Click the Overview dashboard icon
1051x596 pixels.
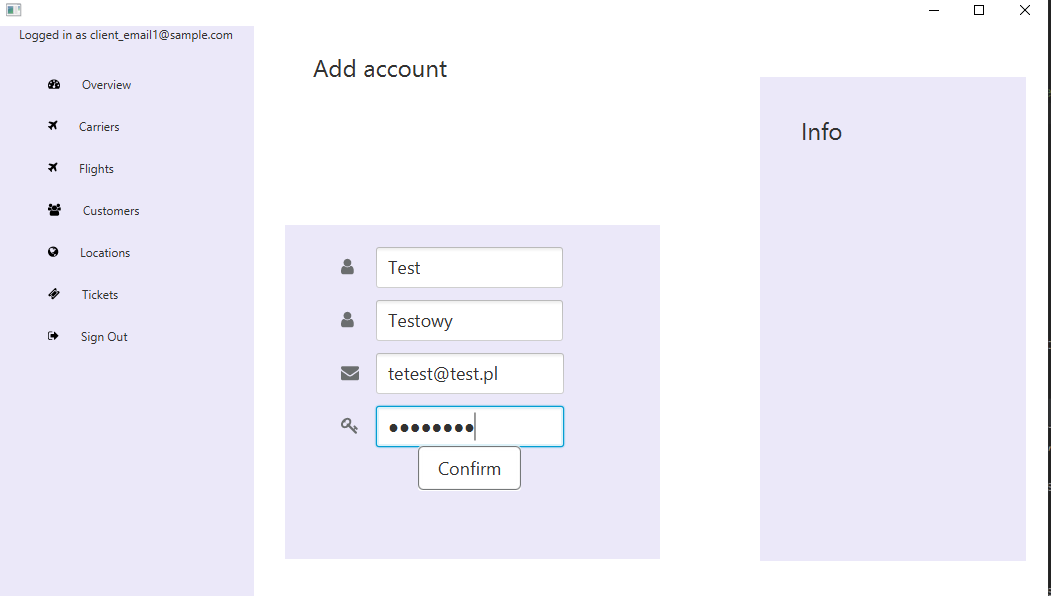click(54, 85)
